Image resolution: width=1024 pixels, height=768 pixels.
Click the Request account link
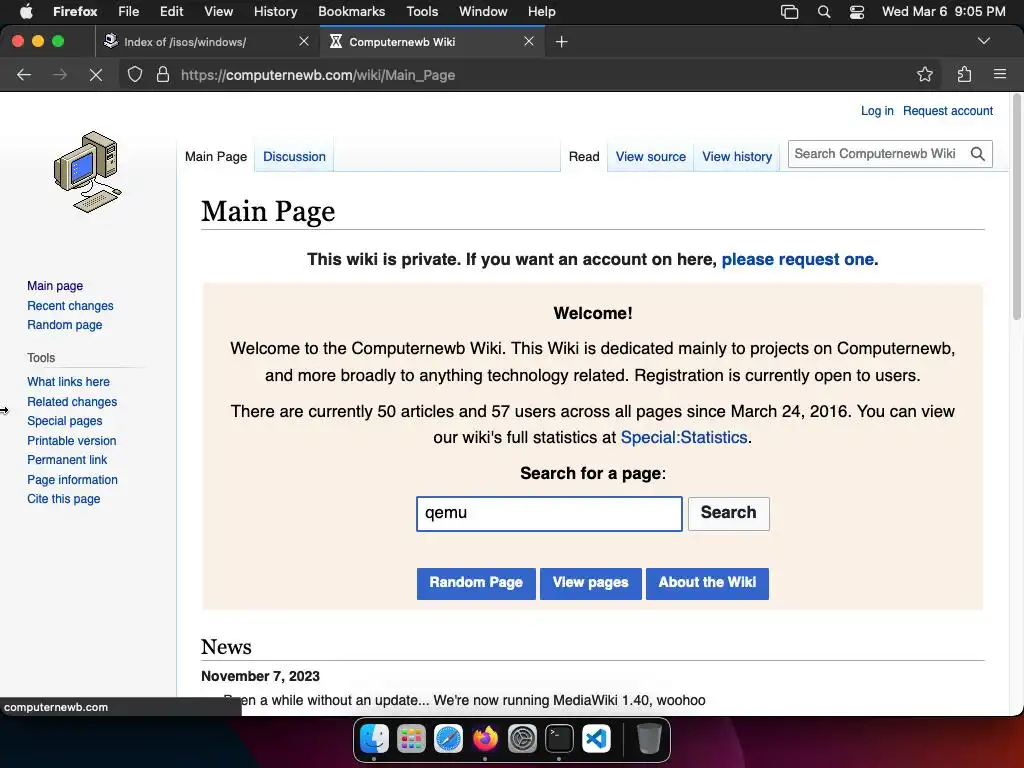tap(948, 110)
